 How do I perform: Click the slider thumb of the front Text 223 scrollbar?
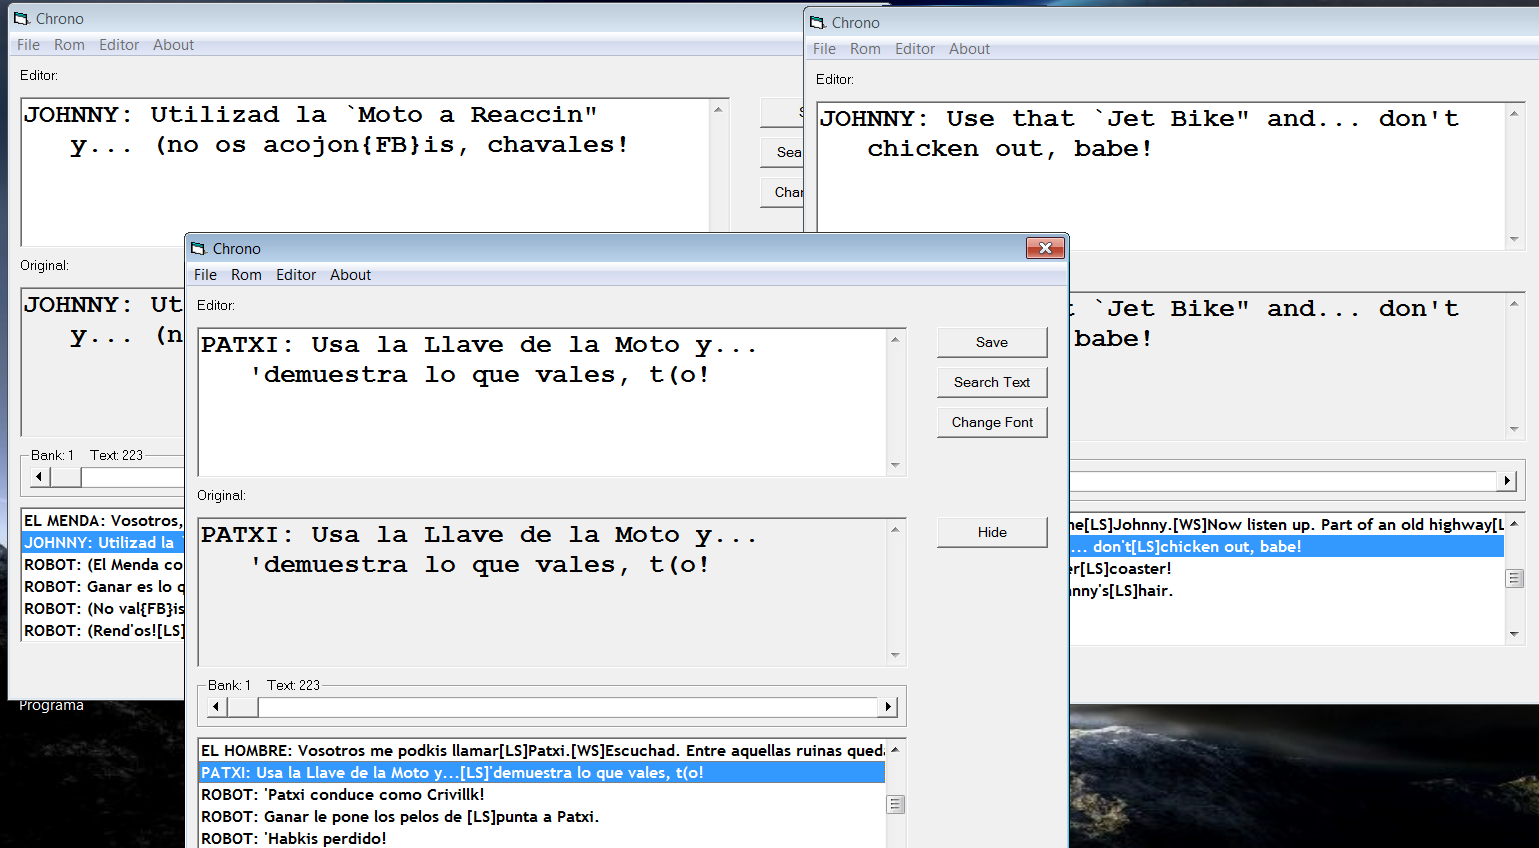[x=243, y=707]
